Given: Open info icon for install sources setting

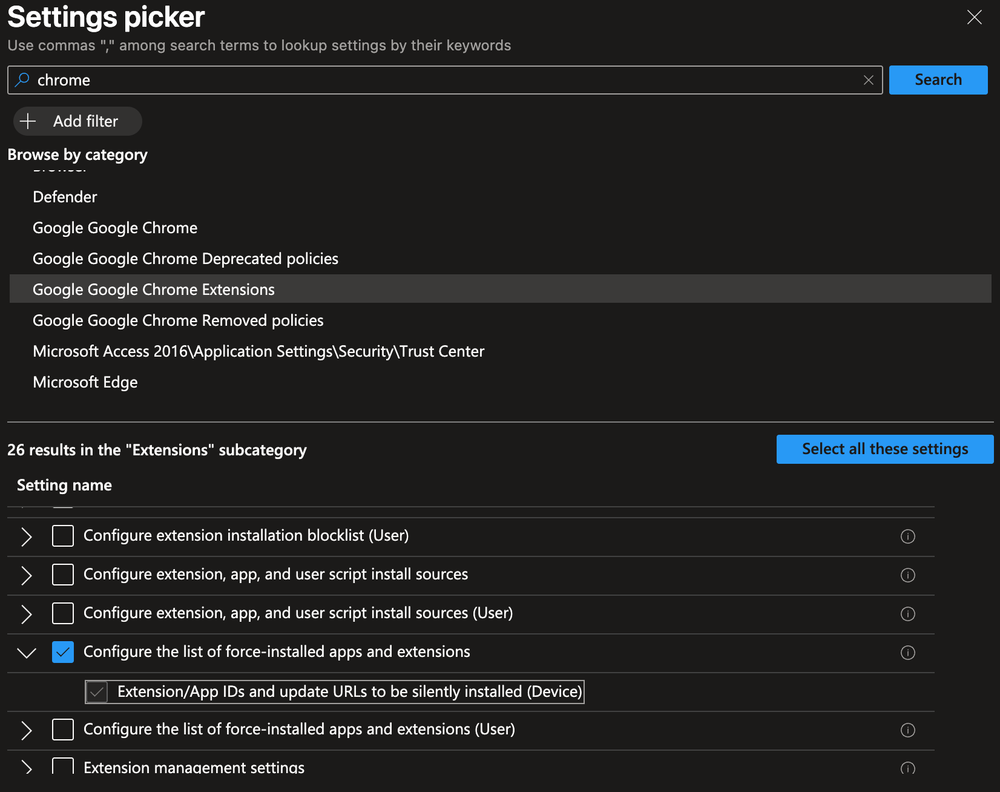Looking at the screenshot, I should (907, 575).
